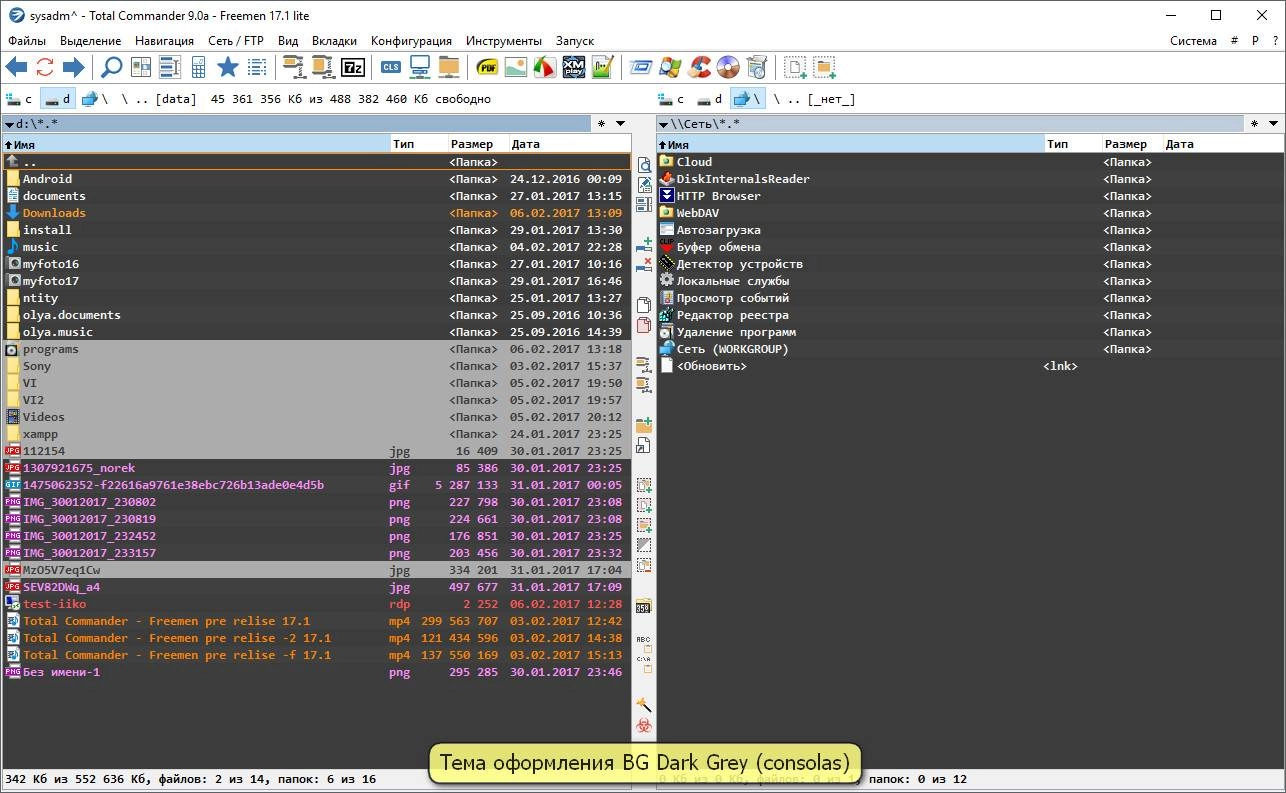
Task: Click the CLS toolbar icon
Action: pos(391,67)
